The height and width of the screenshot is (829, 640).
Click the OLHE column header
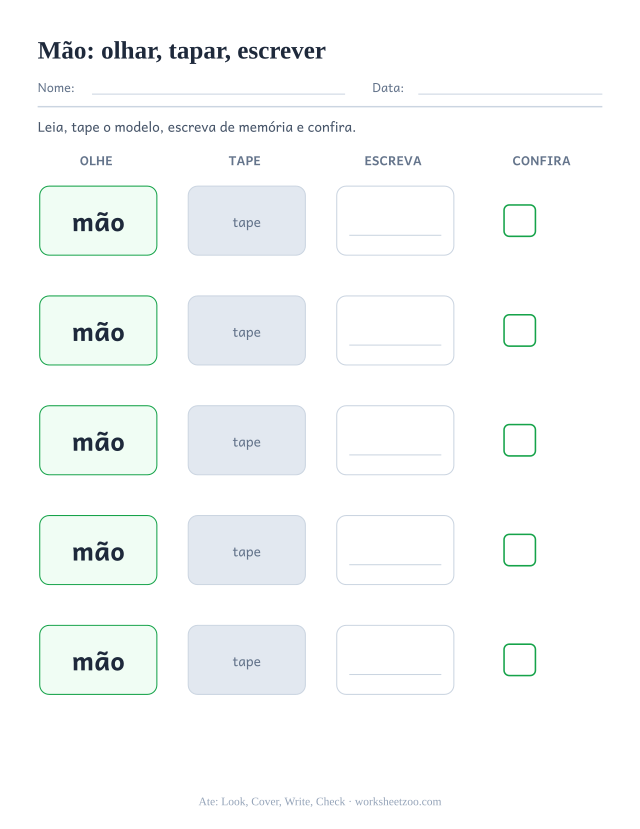point(96,161)
